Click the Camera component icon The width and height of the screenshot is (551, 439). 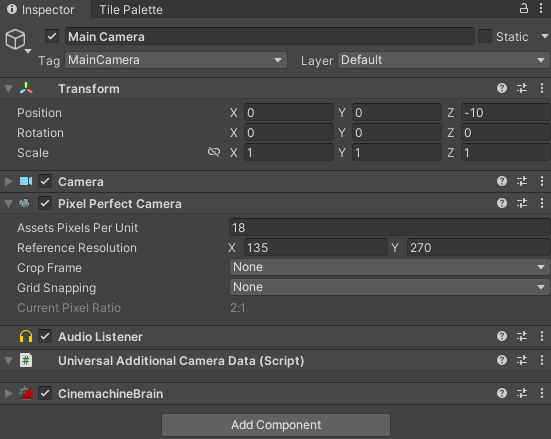[26, 181]
